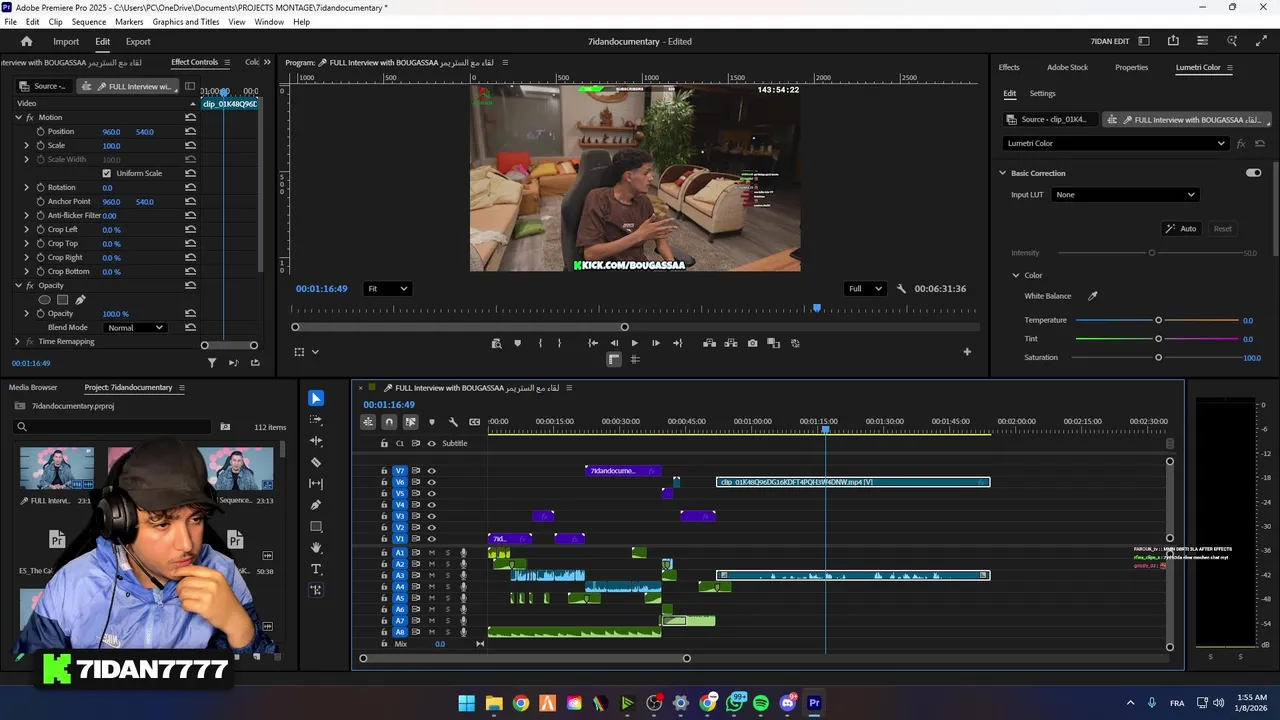The height and width of the screenshot is (720, 1280).
Task: Click the Tint slider handle
Action: [x=1159, y=339]
